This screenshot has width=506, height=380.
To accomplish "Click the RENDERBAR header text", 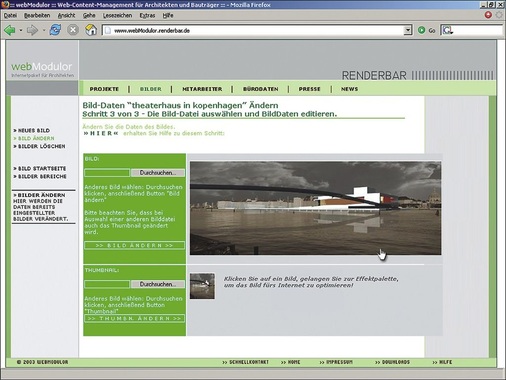I will tap(374, 76).
